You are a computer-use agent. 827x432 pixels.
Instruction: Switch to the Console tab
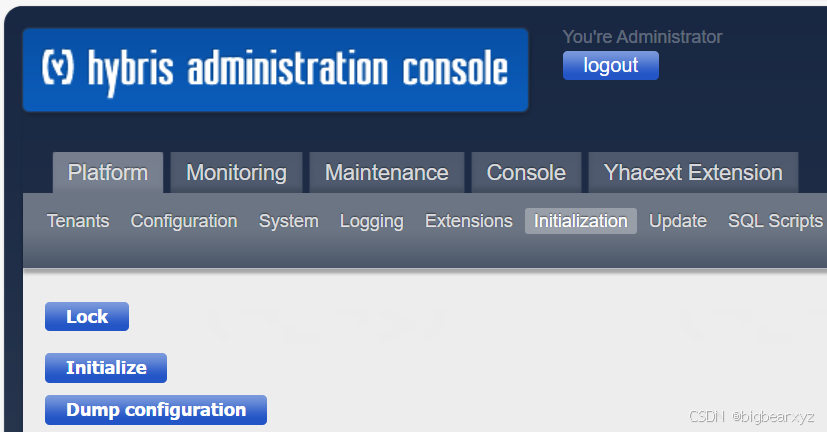tap(526, 172)
